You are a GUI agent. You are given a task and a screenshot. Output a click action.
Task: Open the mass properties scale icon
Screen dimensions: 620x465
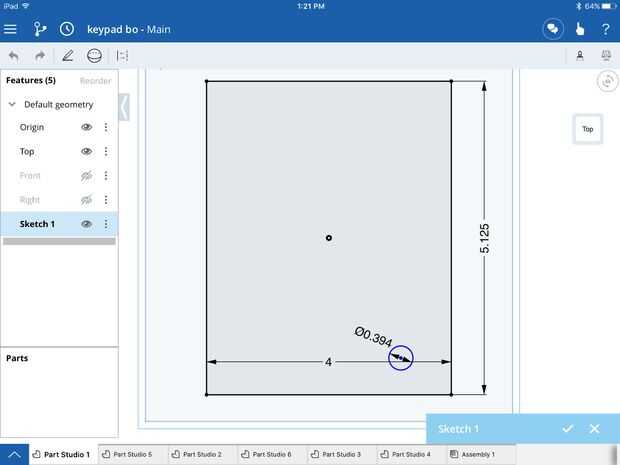point(606,56)
